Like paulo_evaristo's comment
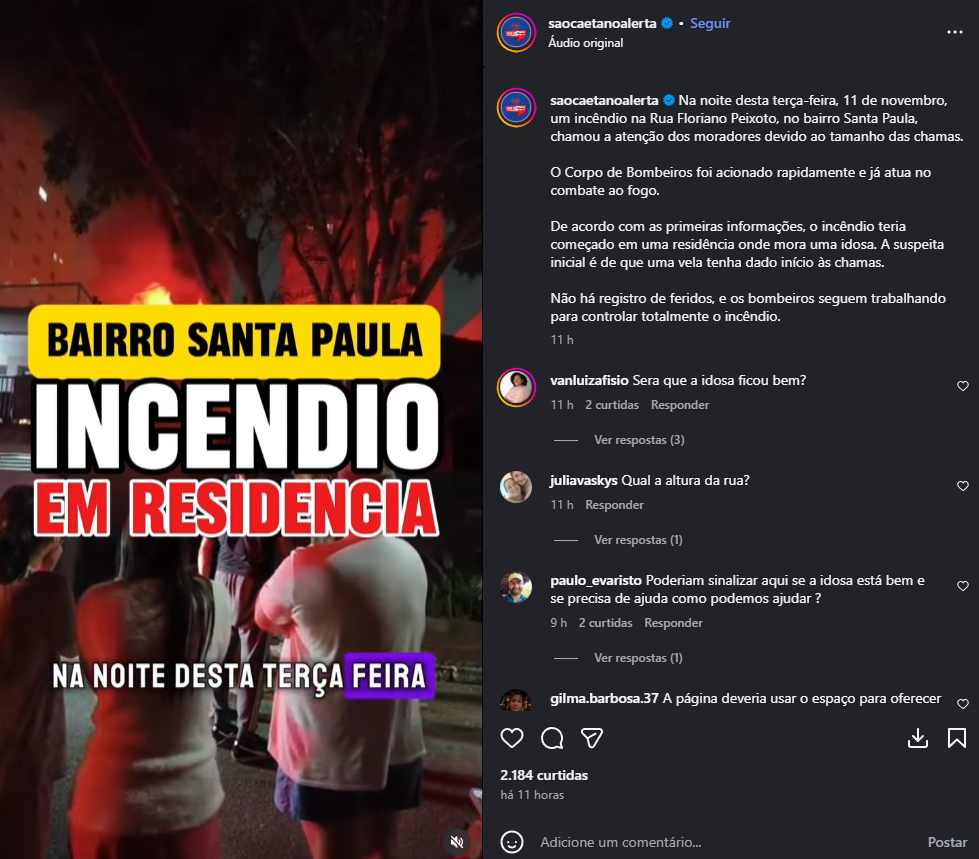Viewport: 979px width, 859px height. [963, 586]
